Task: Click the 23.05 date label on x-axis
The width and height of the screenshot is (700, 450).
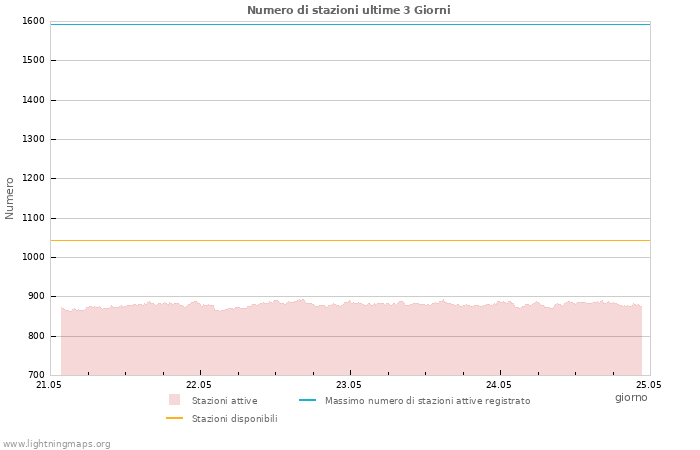Action: click(349, 384)
